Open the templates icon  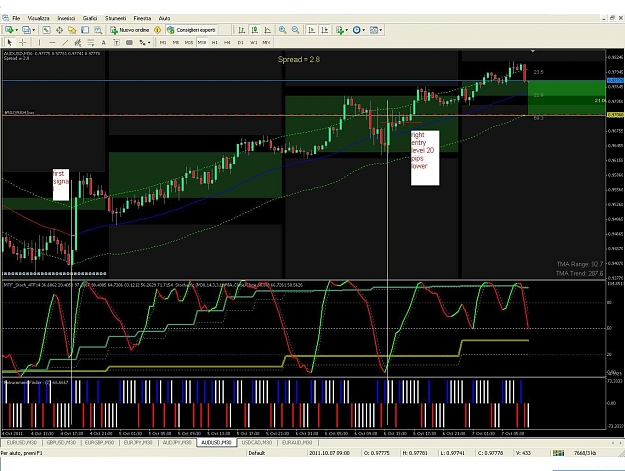[x=373, y=30]
